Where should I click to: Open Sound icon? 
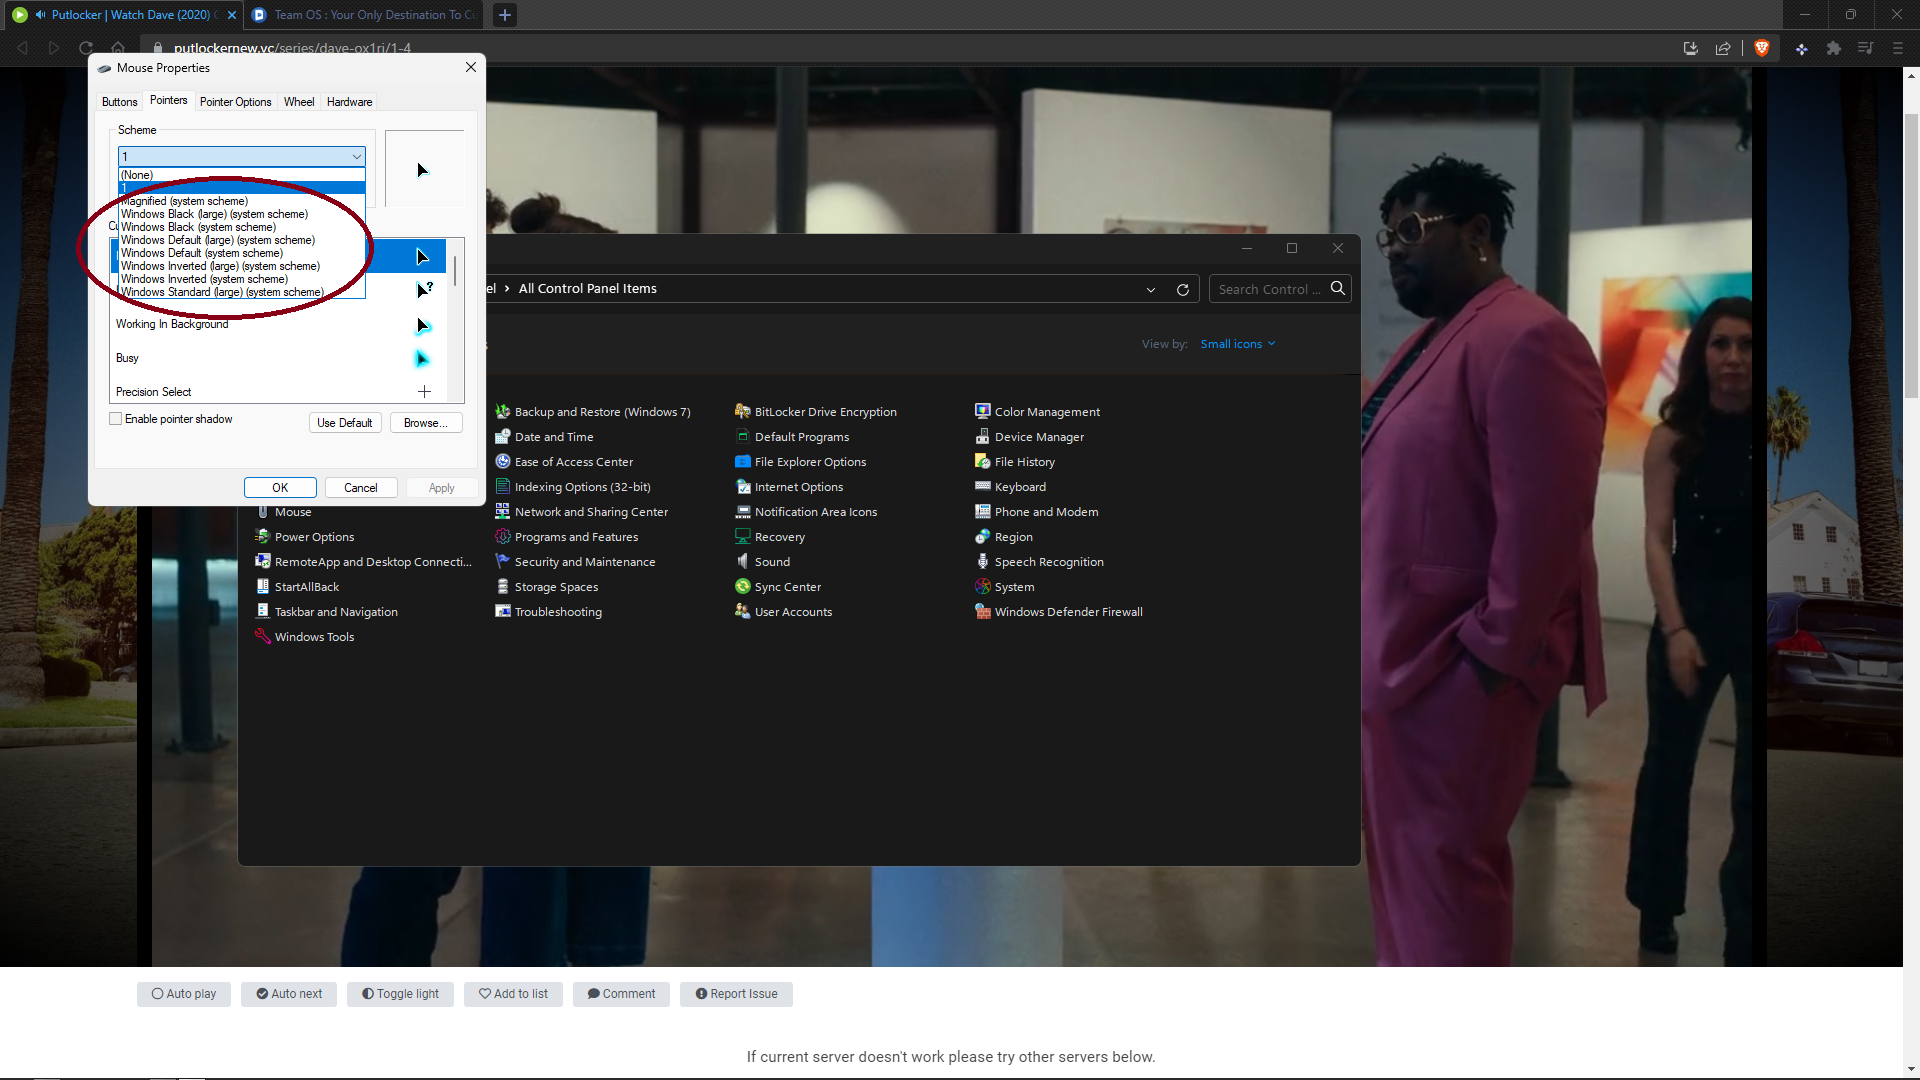click(743, 561)
